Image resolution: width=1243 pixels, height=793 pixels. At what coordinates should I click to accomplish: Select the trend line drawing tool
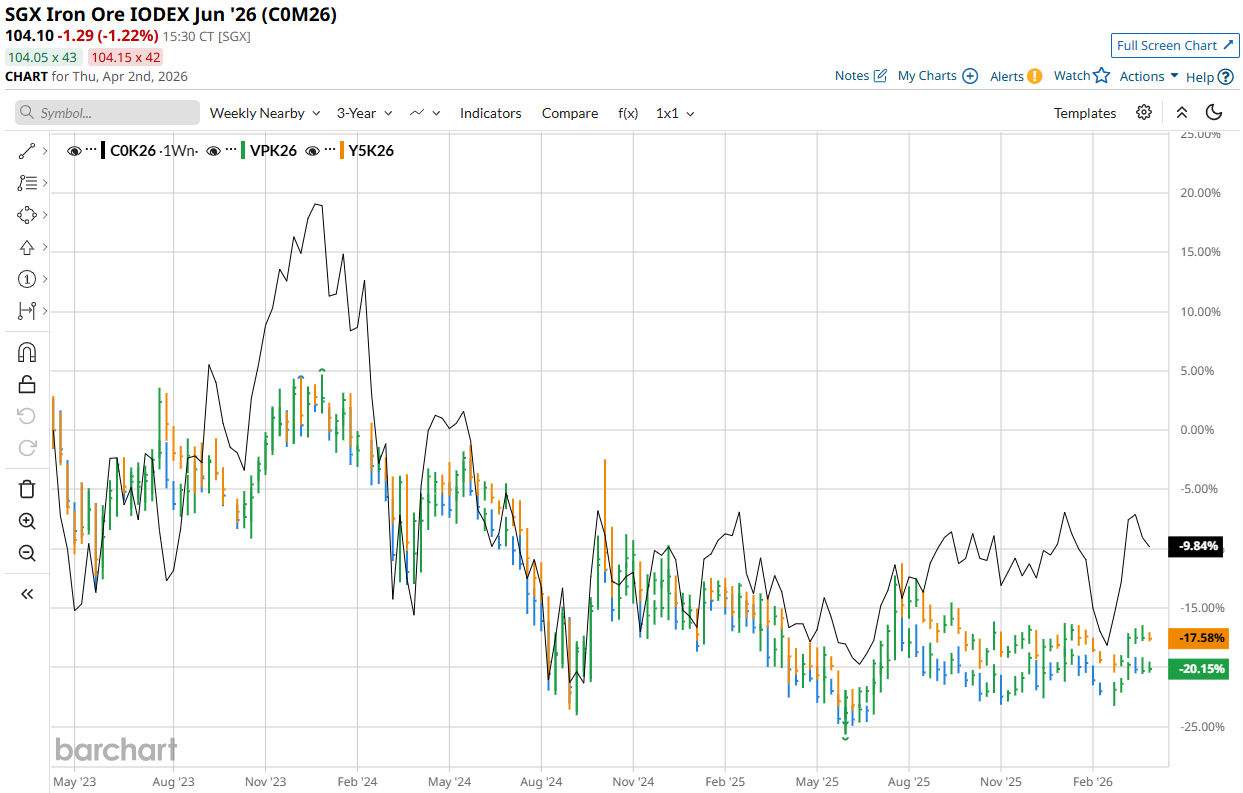tap(27, 151)
